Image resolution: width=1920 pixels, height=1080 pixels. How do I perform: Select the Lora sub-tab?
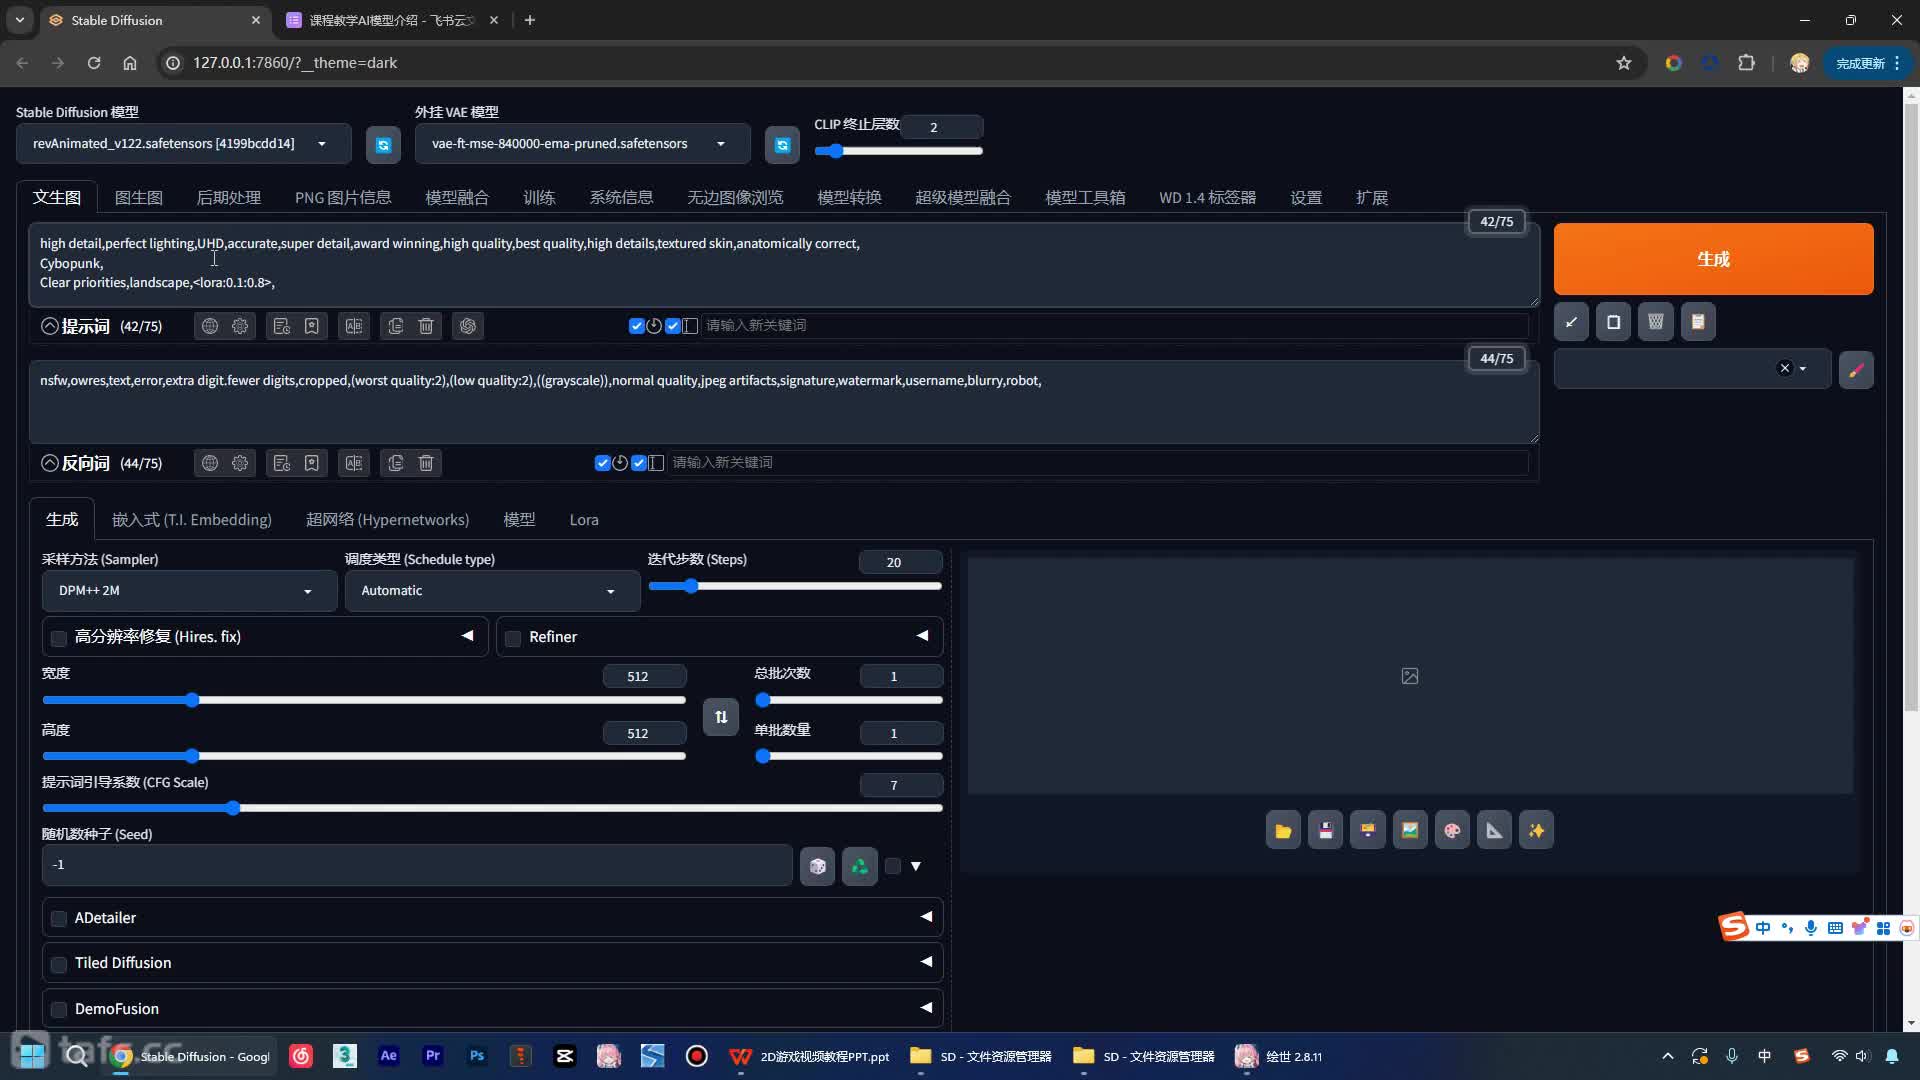(x=584, y=520)
